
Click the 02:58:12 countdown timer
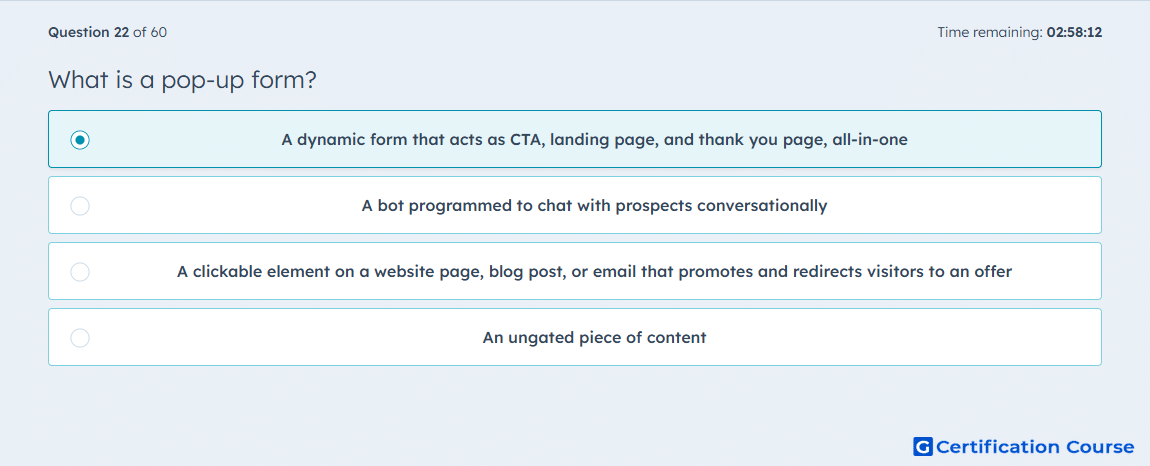tap(1074, 32)
